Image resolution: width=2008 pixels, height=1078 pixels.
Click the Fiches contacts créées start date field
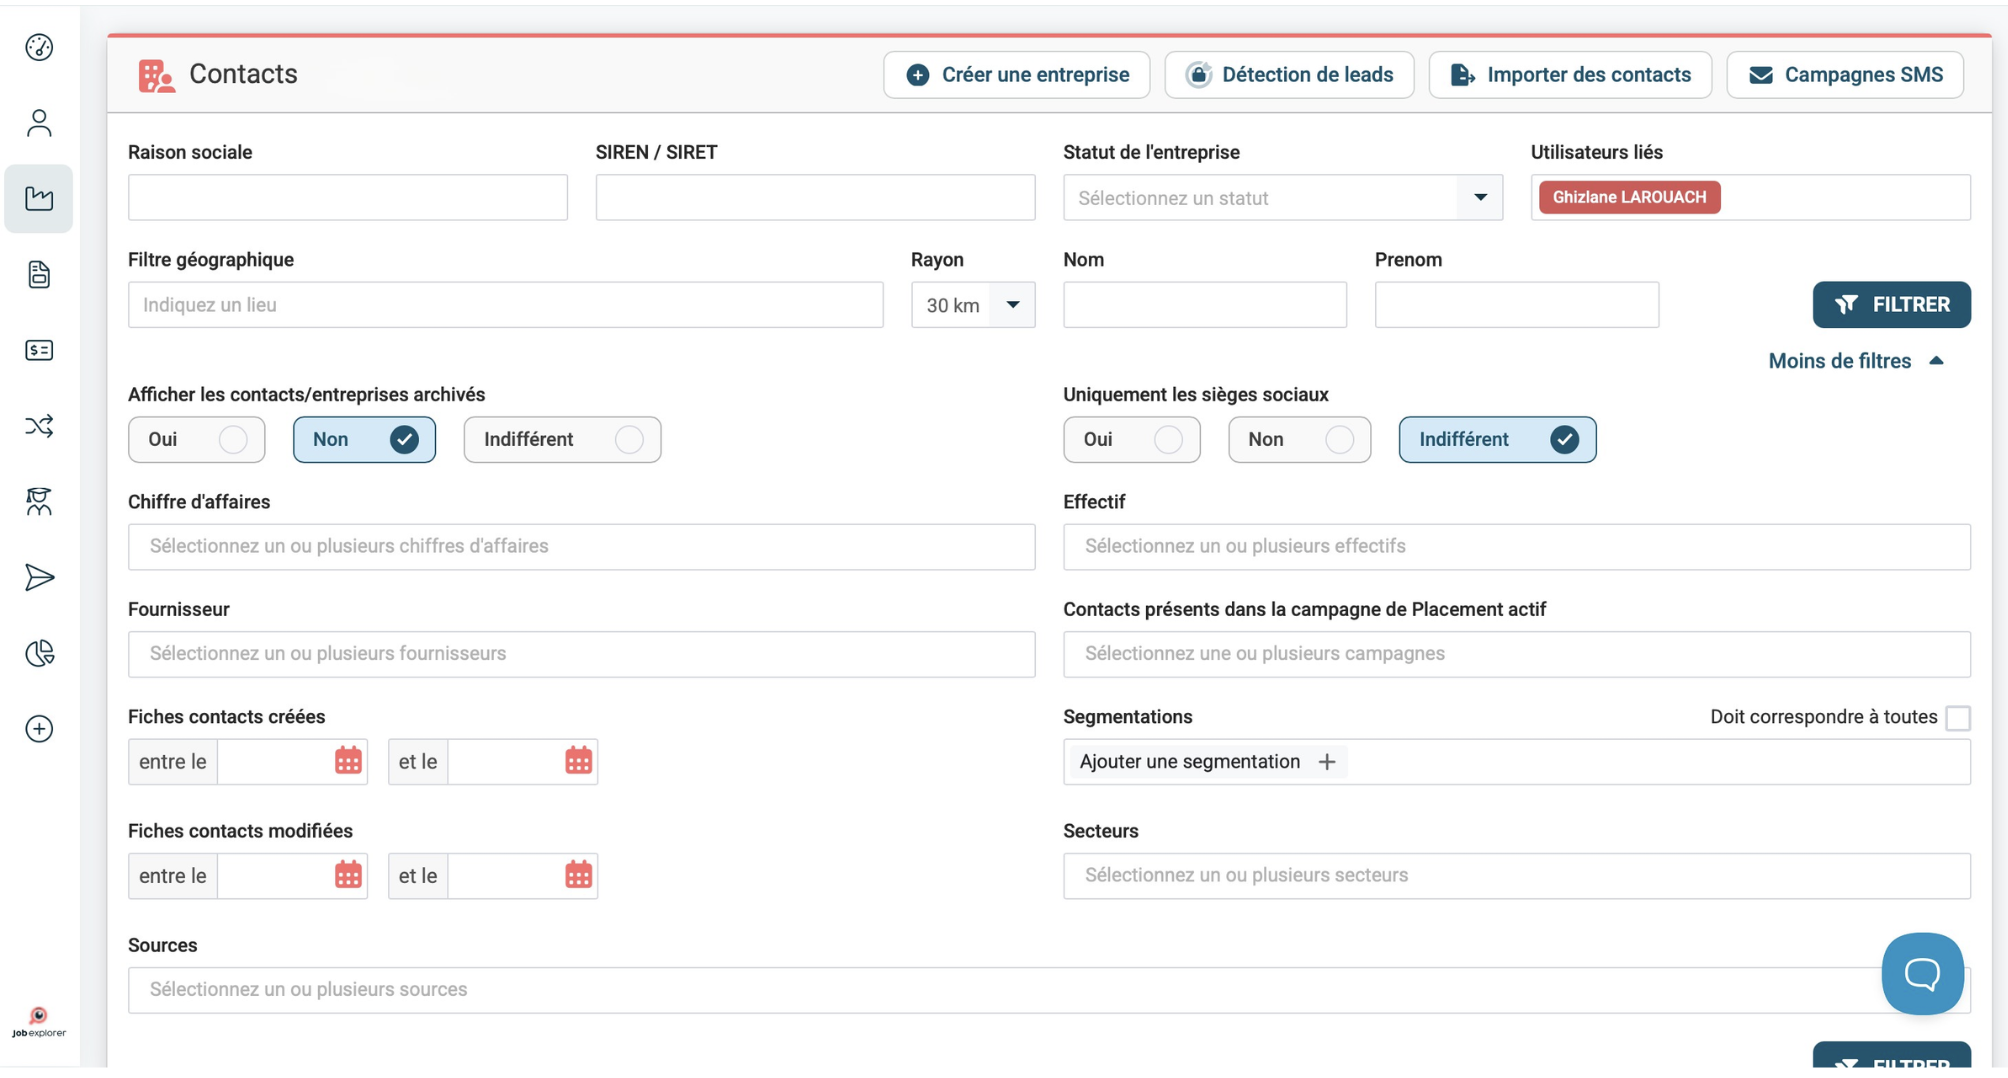click(275, 762)
